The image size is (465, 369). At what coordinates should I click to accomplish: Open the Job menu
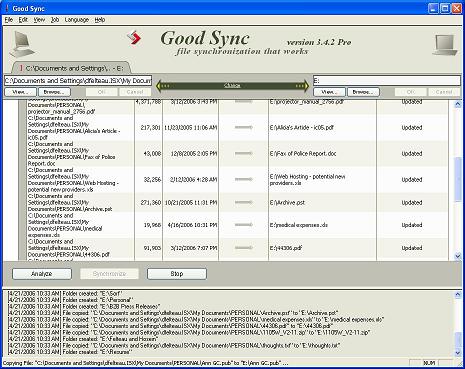click(x=55, y=20)
